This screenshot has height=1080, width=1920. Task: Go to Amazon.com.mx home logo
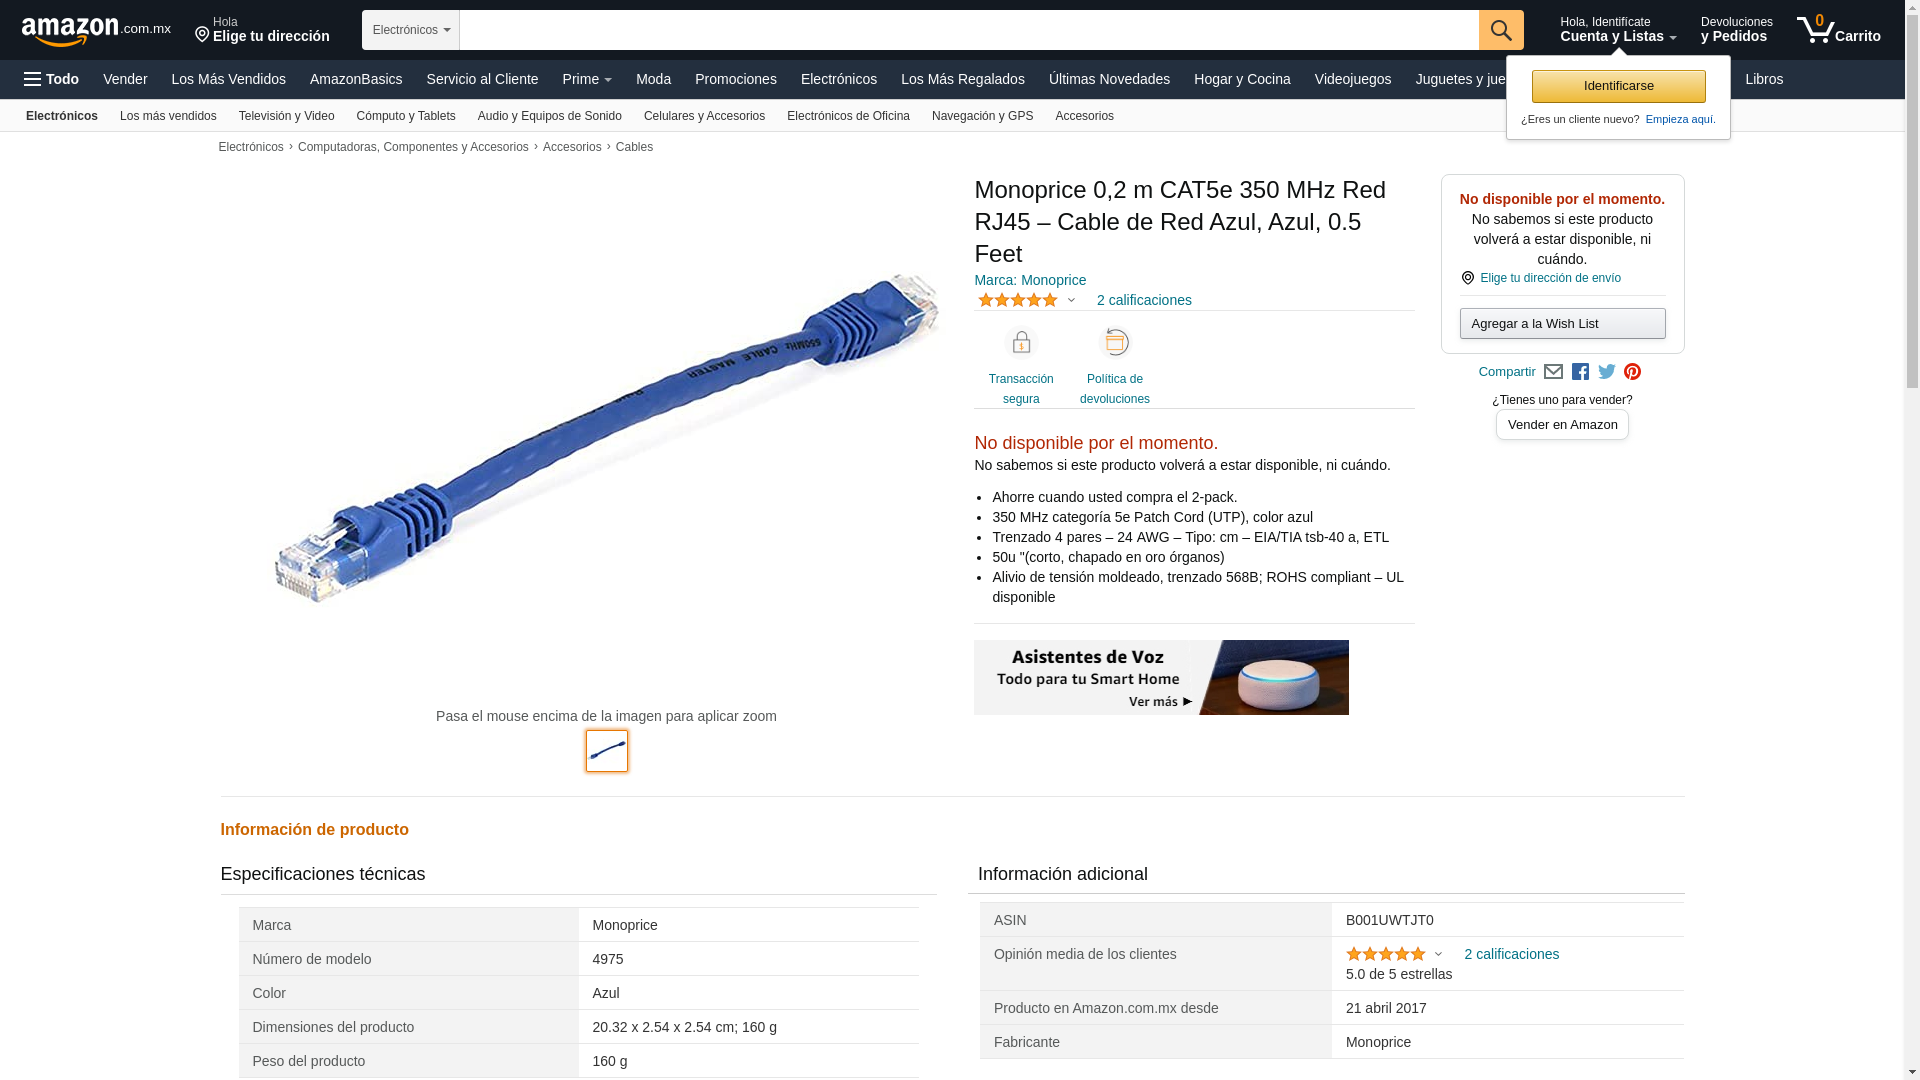coord(96,31)
